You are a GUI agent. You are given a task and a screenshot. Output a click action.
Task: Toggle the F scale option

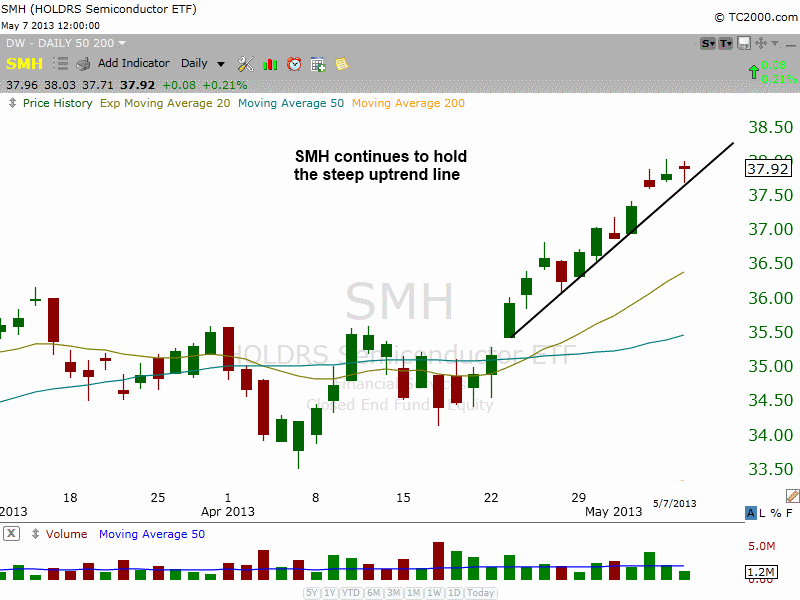(x=789, y=513)
